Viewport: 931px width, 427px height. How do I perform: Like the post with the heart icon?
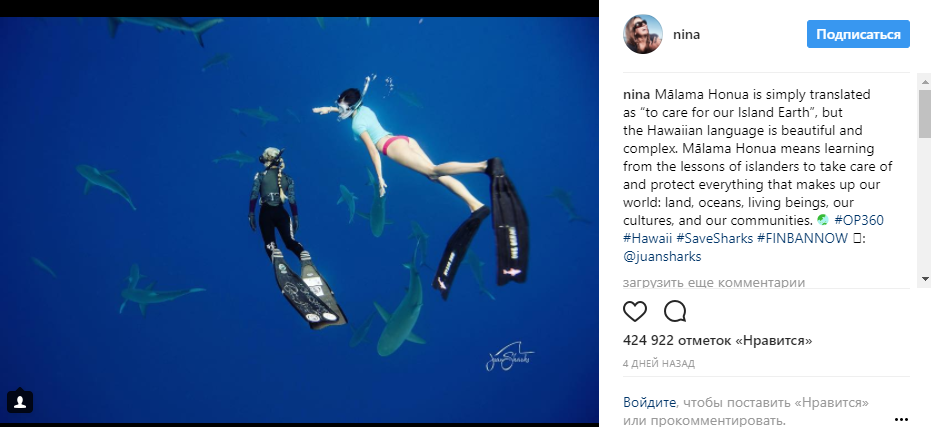click(635, 311)
